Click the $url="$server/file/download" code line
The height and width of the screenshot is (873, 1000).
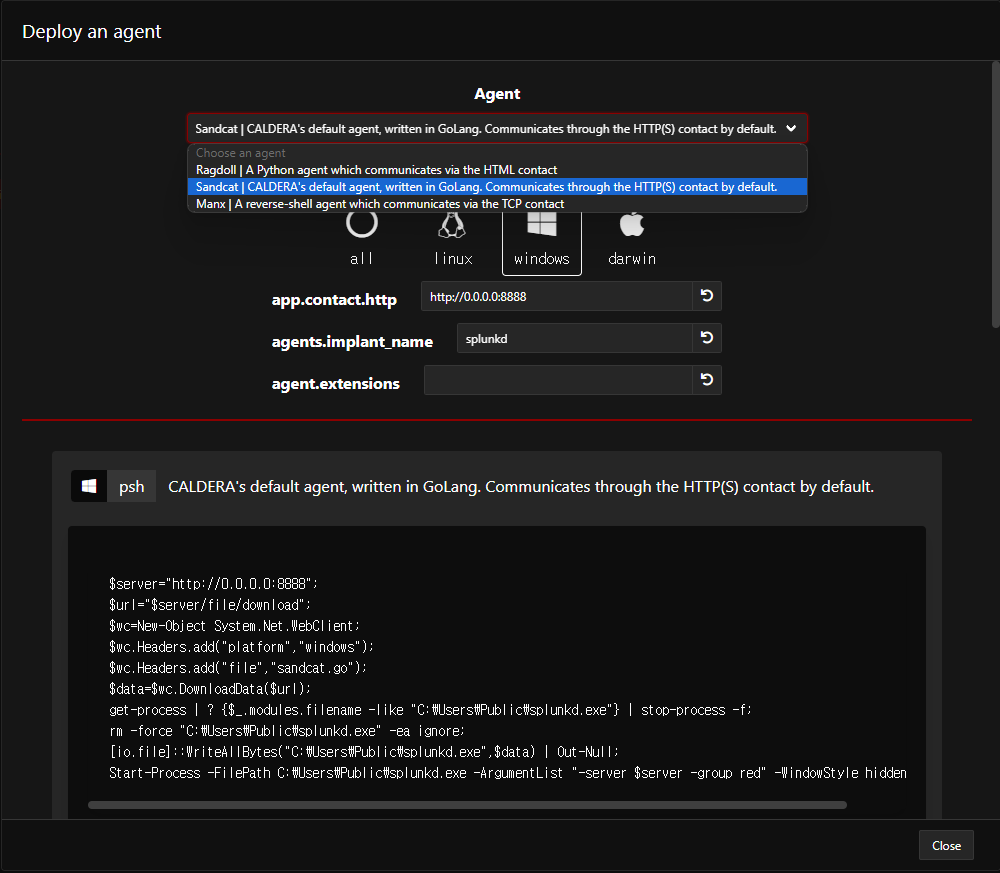(210, 605)
